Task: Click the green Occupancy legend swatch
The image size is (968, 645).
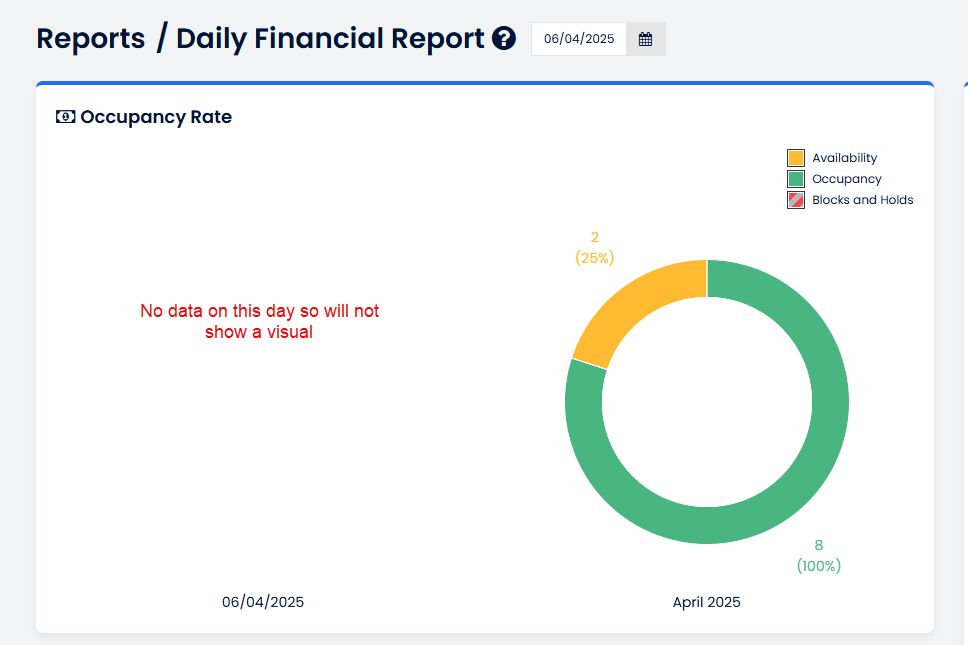Action: coord(796,179)
